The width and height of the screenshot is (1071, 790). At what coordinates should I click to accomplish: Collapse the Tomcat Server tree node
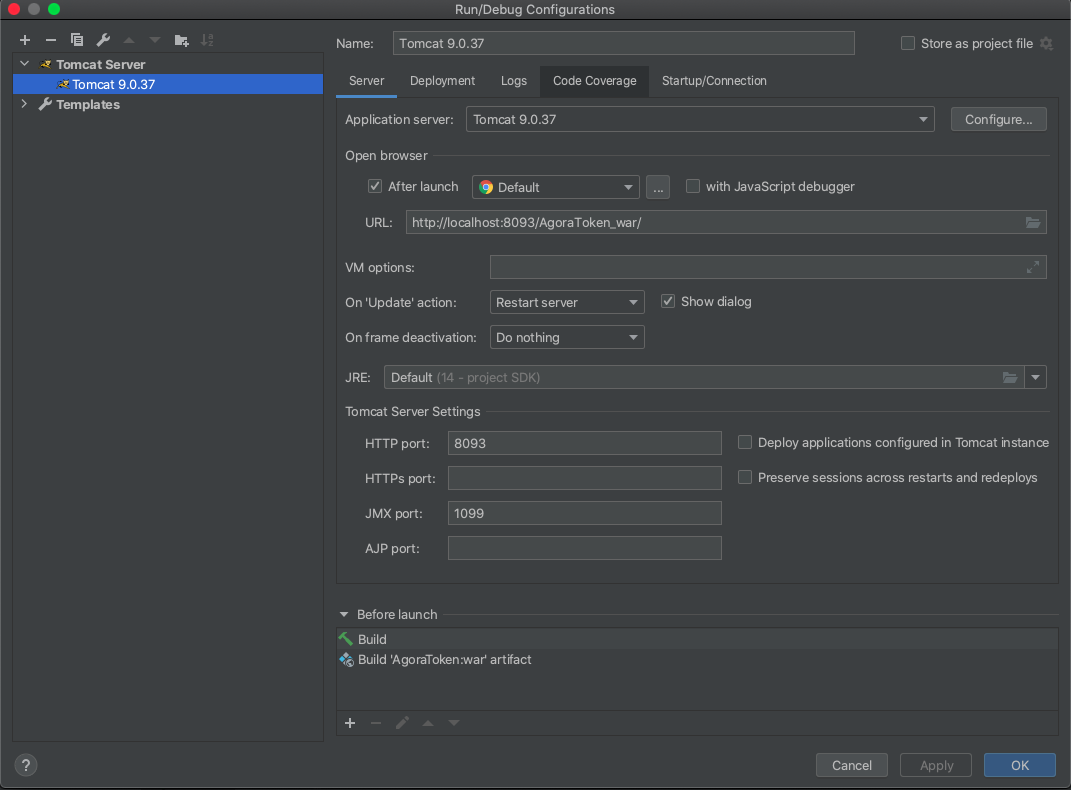[x=25, y=64]
